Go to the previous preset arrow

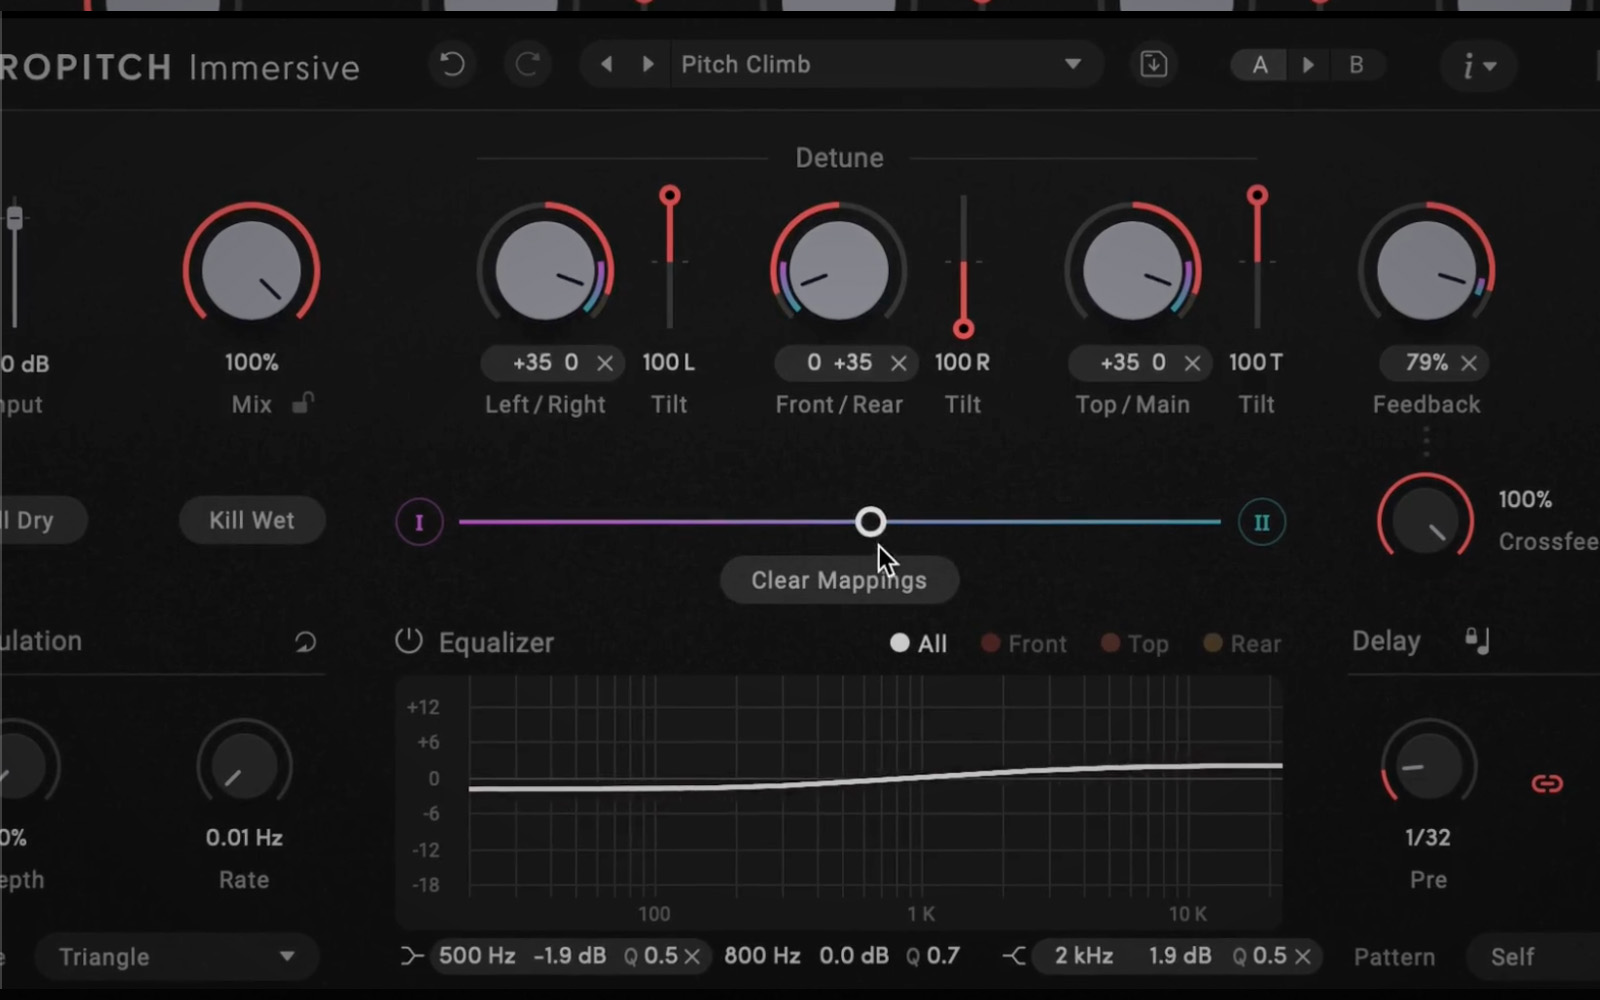point(606,65)
